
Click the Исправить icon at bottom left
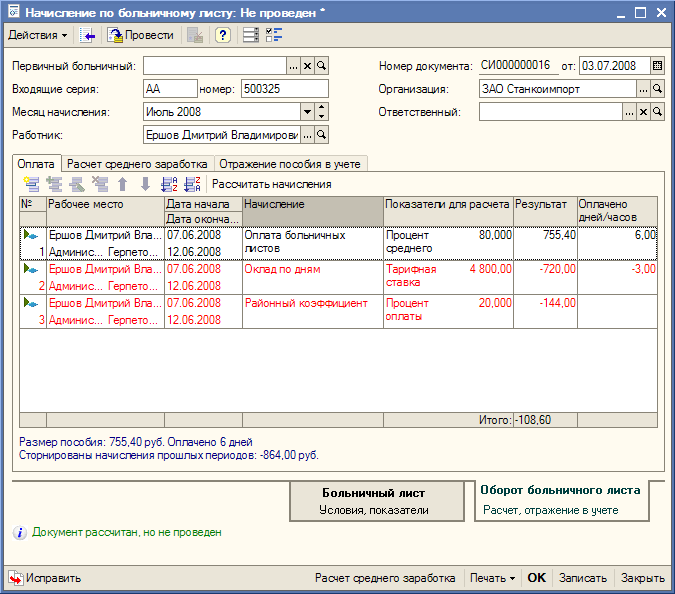click(17, 578)
